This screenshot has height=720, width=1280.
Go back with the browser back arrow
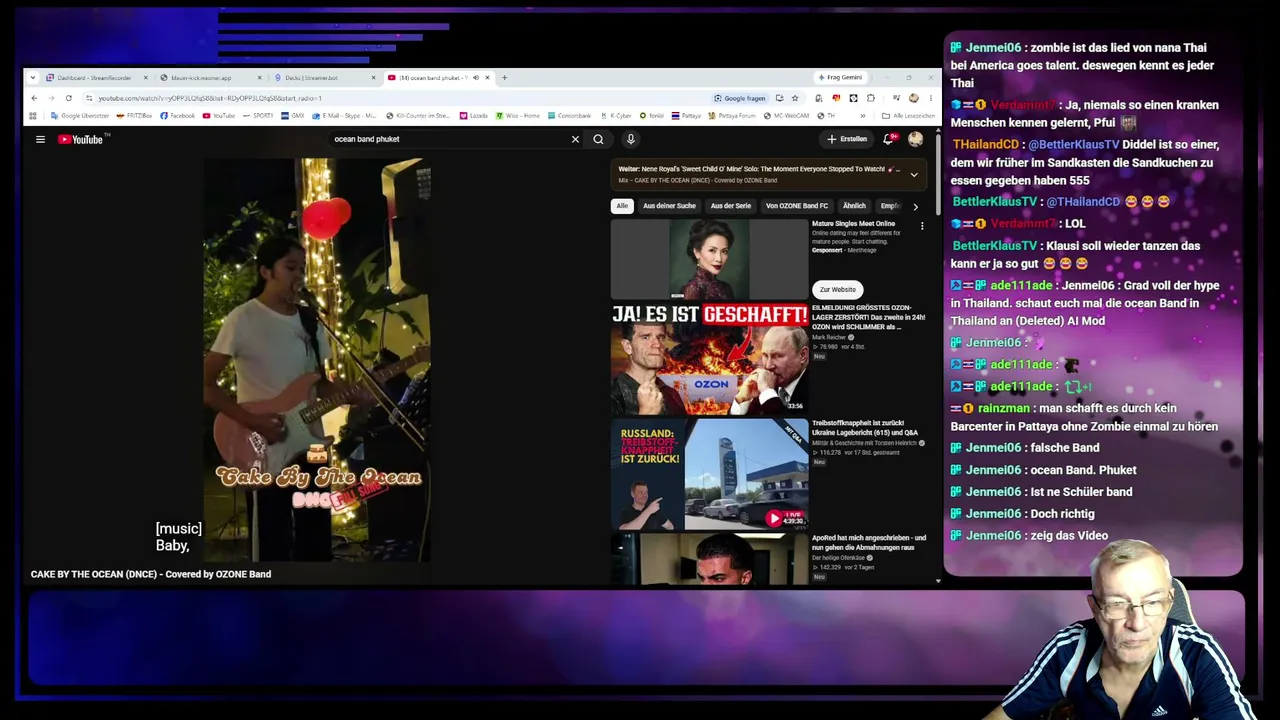click(x=34, y=98)
